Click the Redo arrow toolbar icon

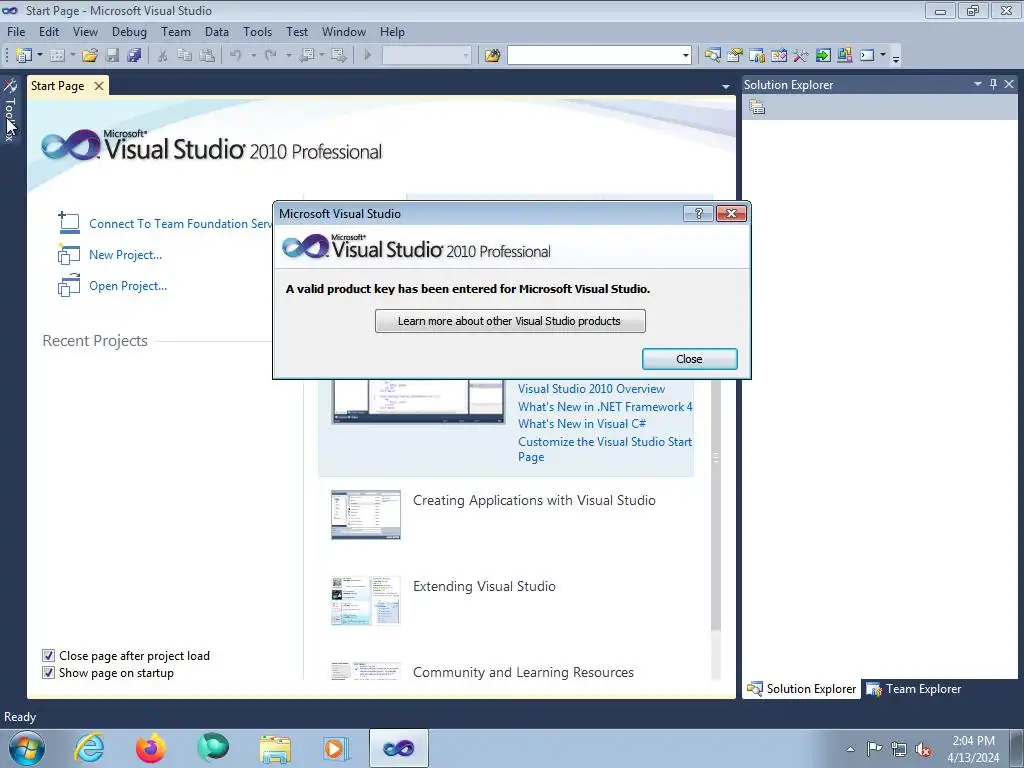coord(270,56)
